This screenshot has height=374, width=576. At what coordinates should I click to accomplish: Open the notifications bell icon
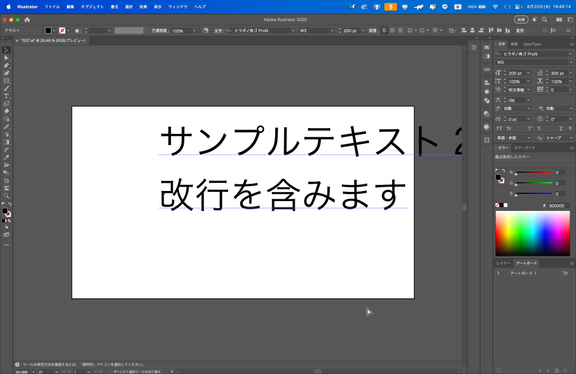(x=535, y=19)
